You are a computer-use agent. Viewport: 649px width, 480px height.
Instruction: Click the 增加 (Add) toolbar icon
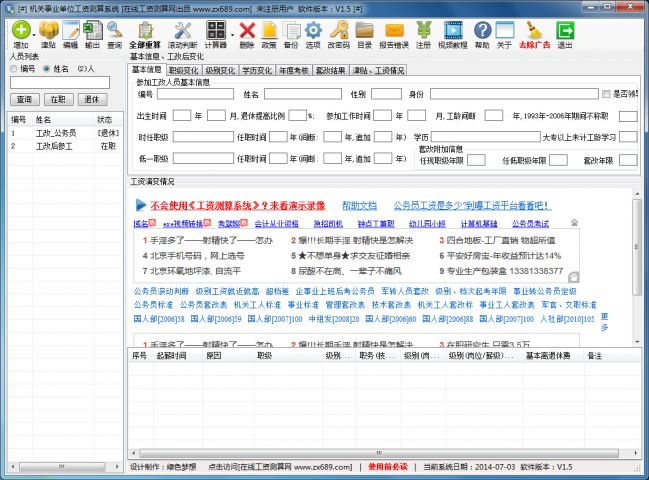(x=19, y=32)
